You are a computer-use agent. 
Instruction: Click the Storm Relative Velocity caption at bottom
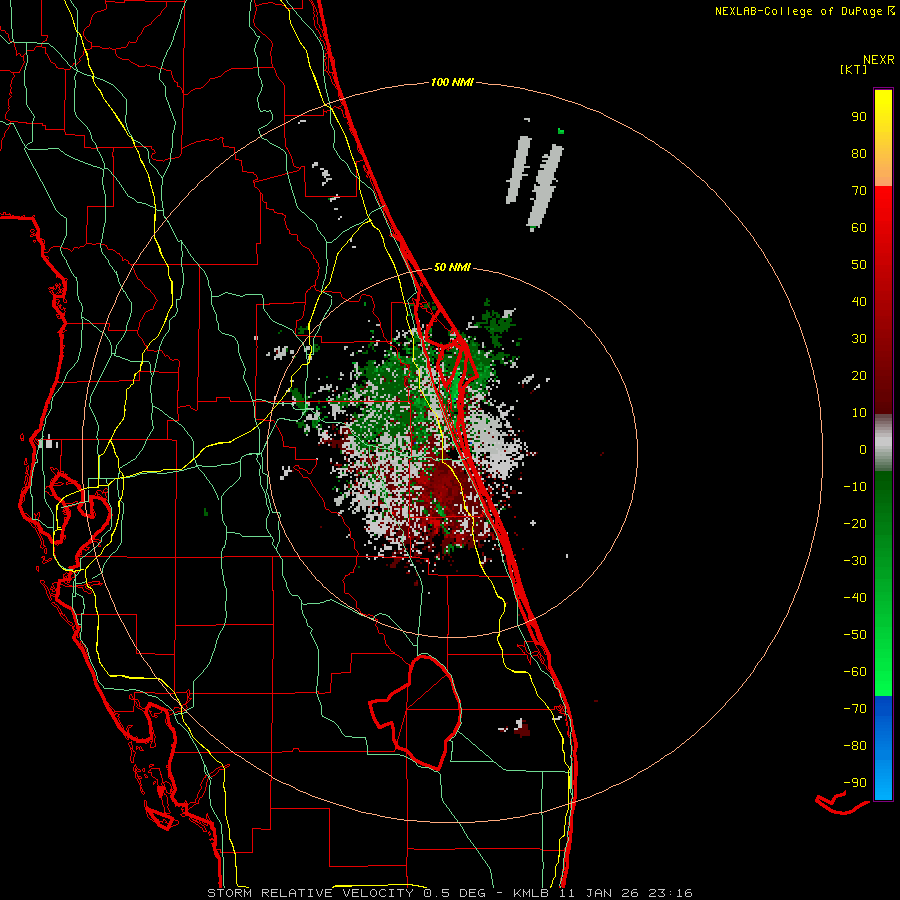coord(450,893)
